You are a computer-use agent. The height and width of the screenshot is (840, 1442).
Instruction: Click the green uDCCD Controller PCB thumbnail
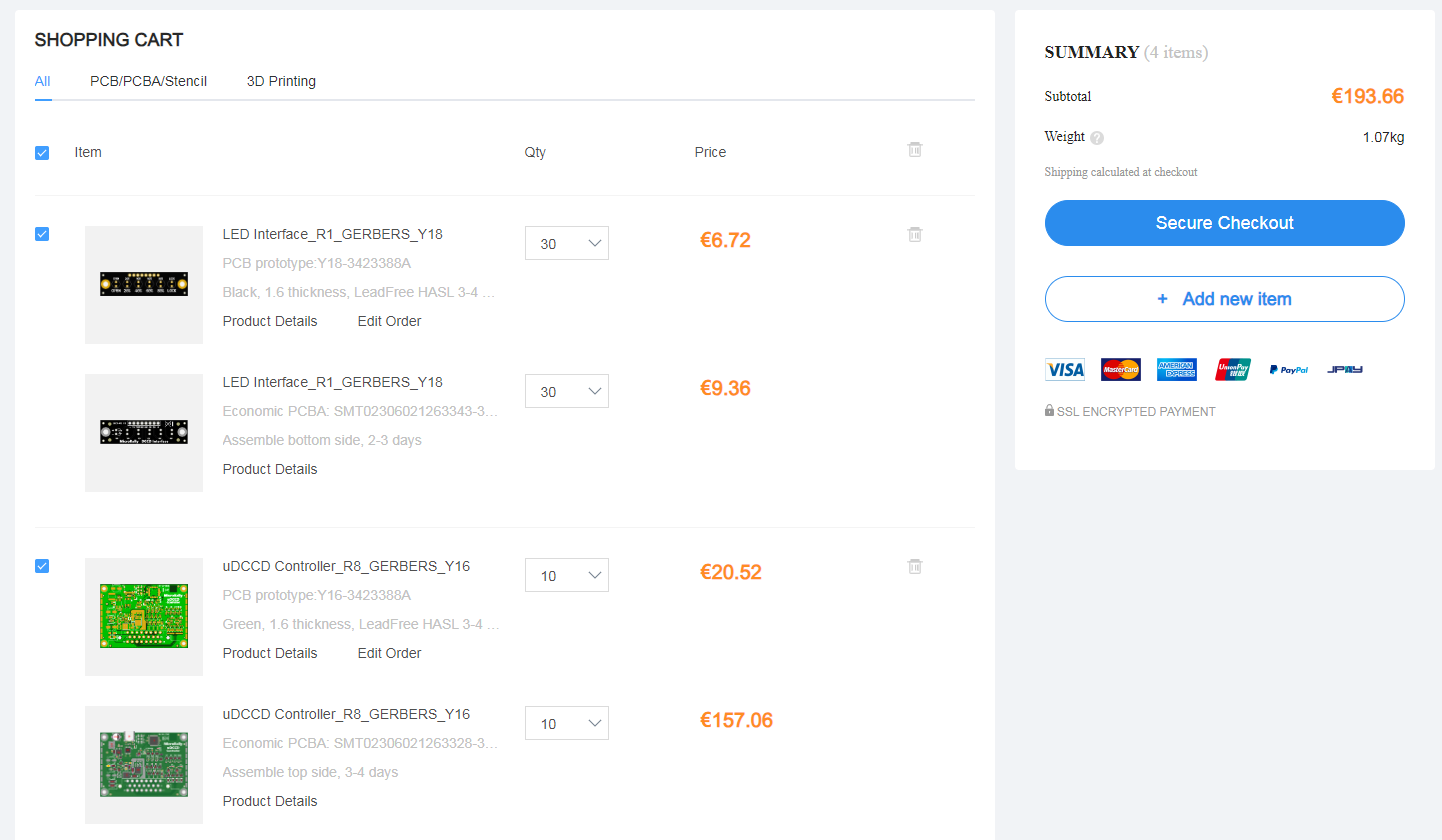point(144,617)
